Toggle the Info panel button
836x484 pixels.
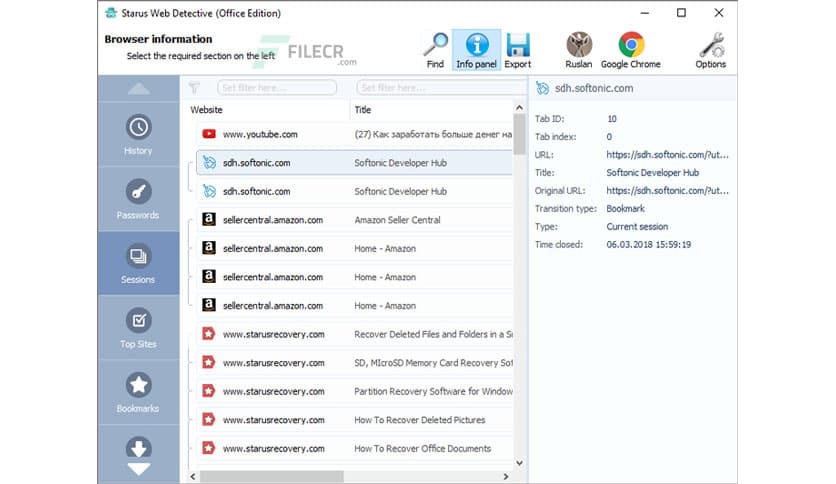click(x=476, y=51)
